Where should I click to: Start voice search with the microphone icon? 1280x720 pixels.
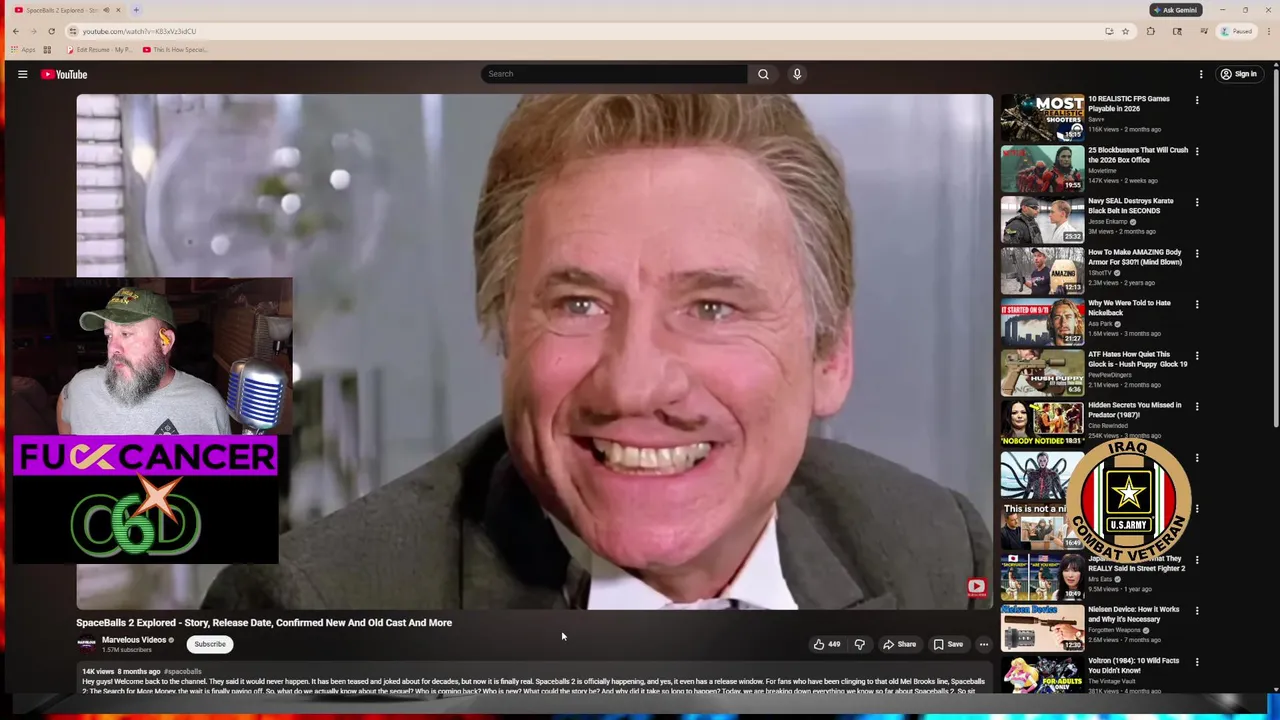click(x=797, y=74)
